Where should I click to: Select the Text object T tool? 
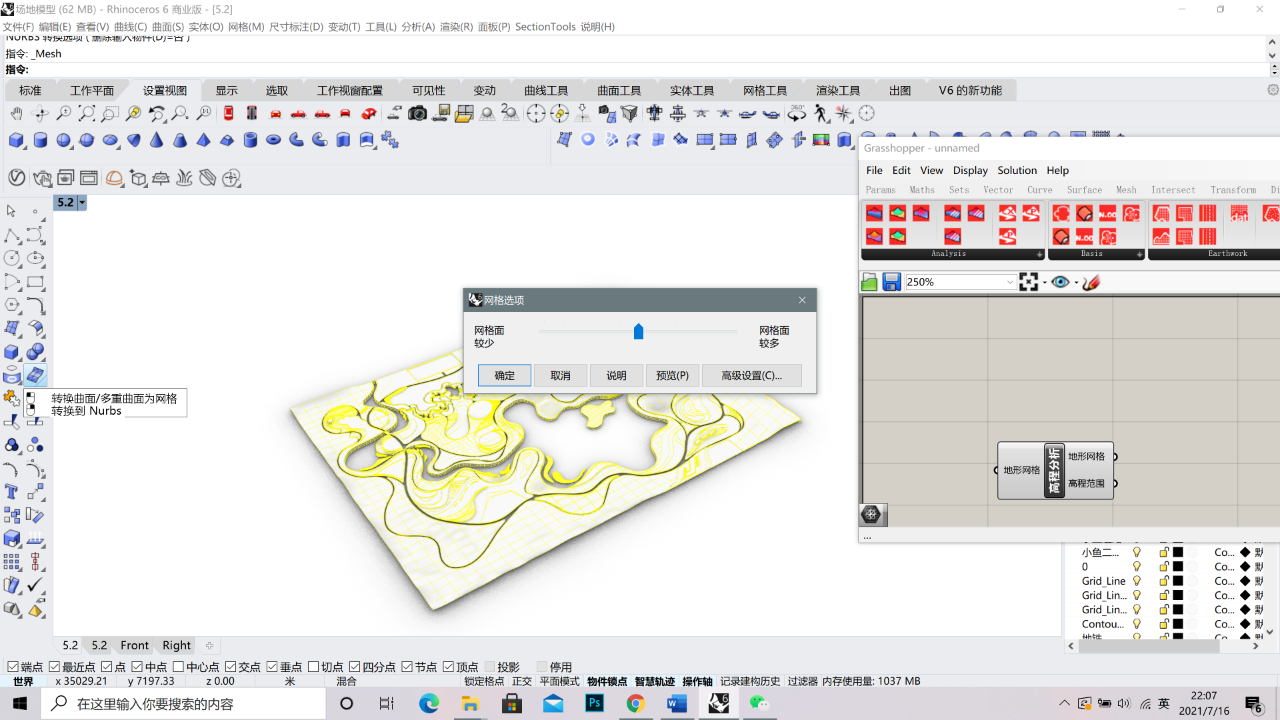tap(12, 491)
